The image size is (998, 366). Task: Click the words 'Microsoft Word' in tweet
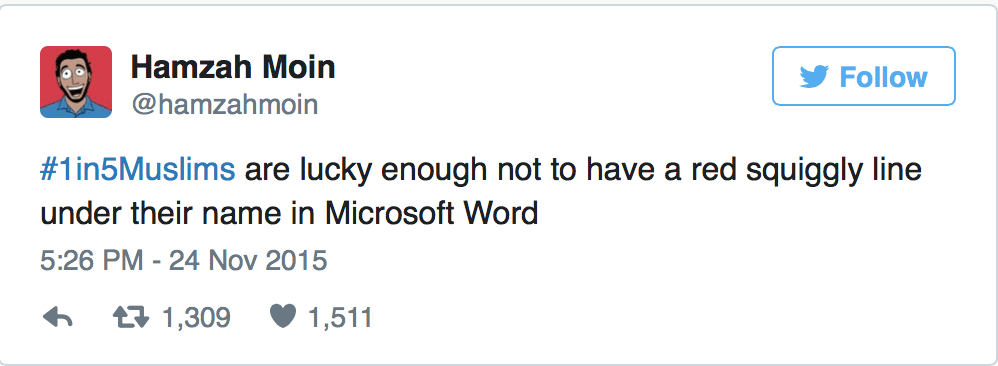(x=432, y=214)
